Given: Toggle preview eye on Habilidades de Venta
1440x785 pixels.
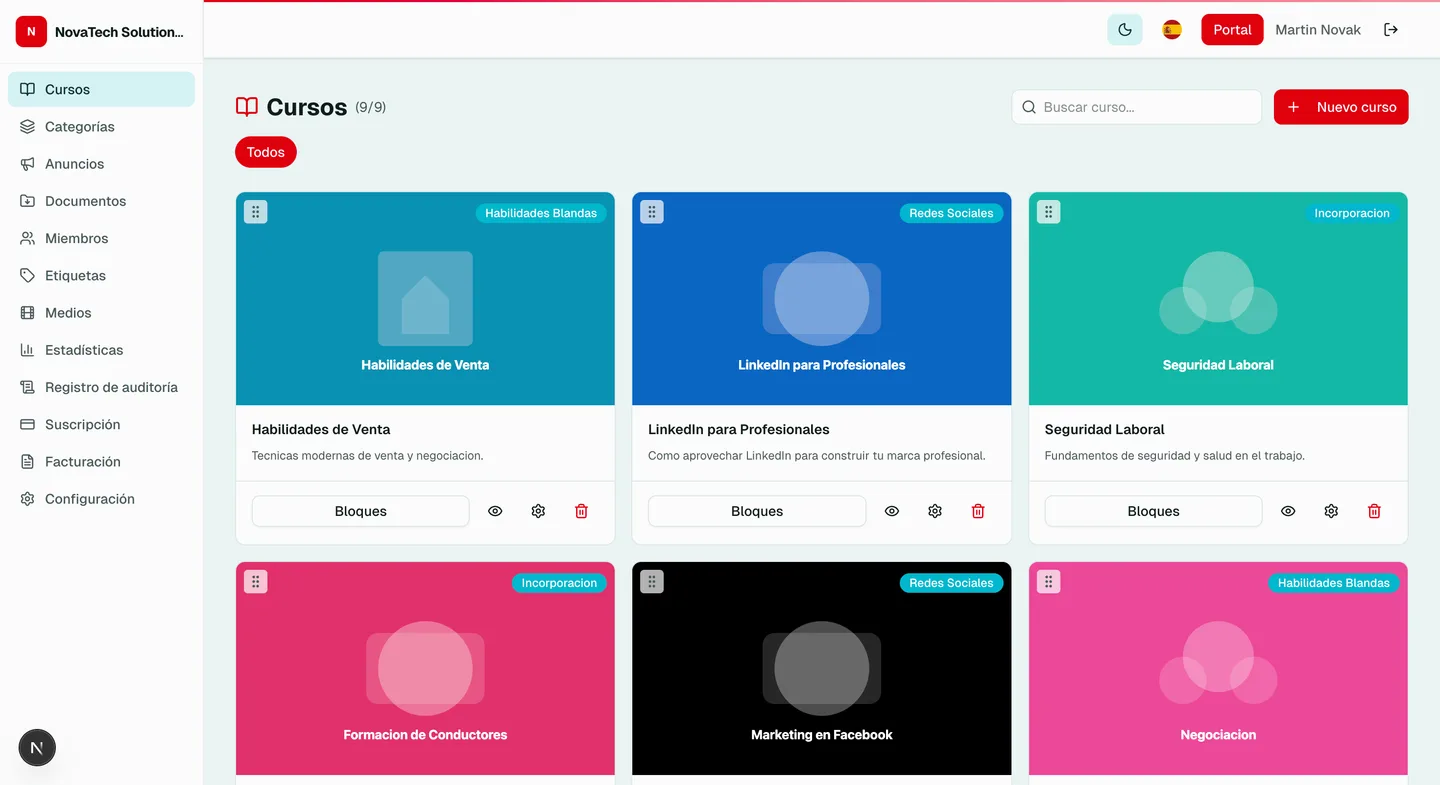Looking at the screenshot, I should coord(494,510).
